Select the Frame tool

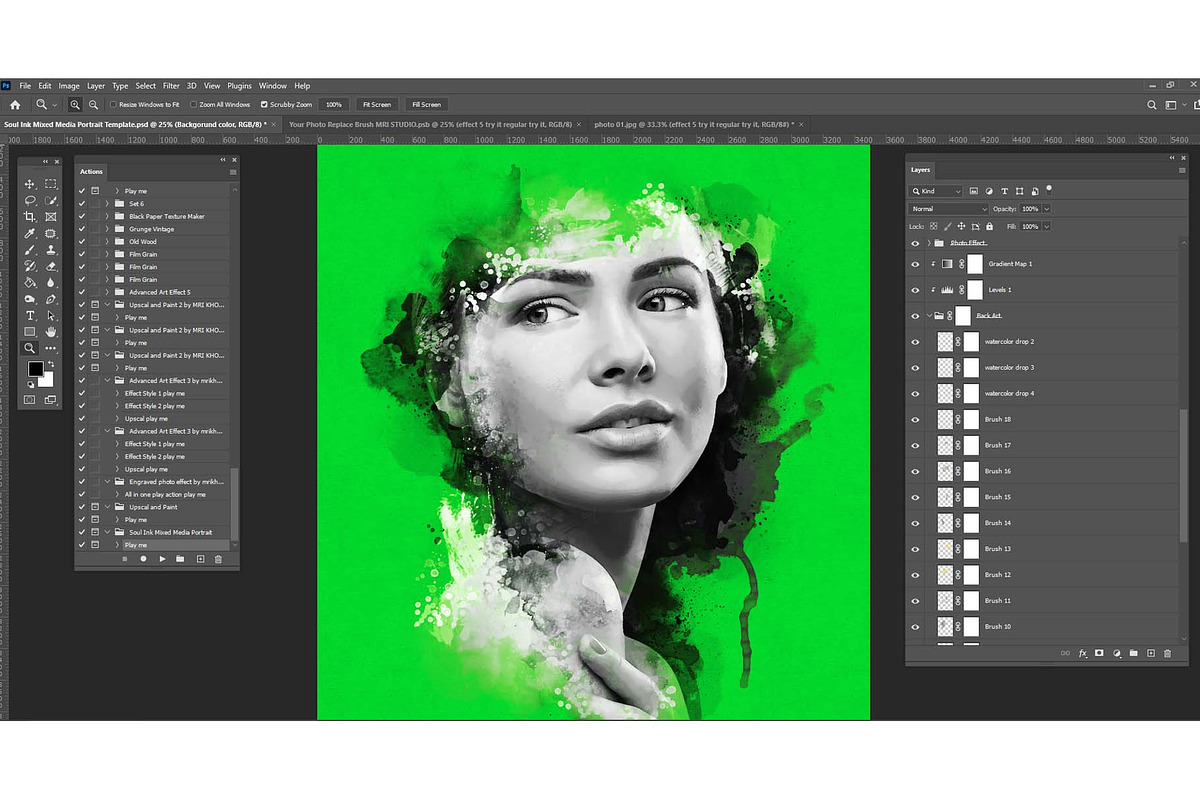51,217
